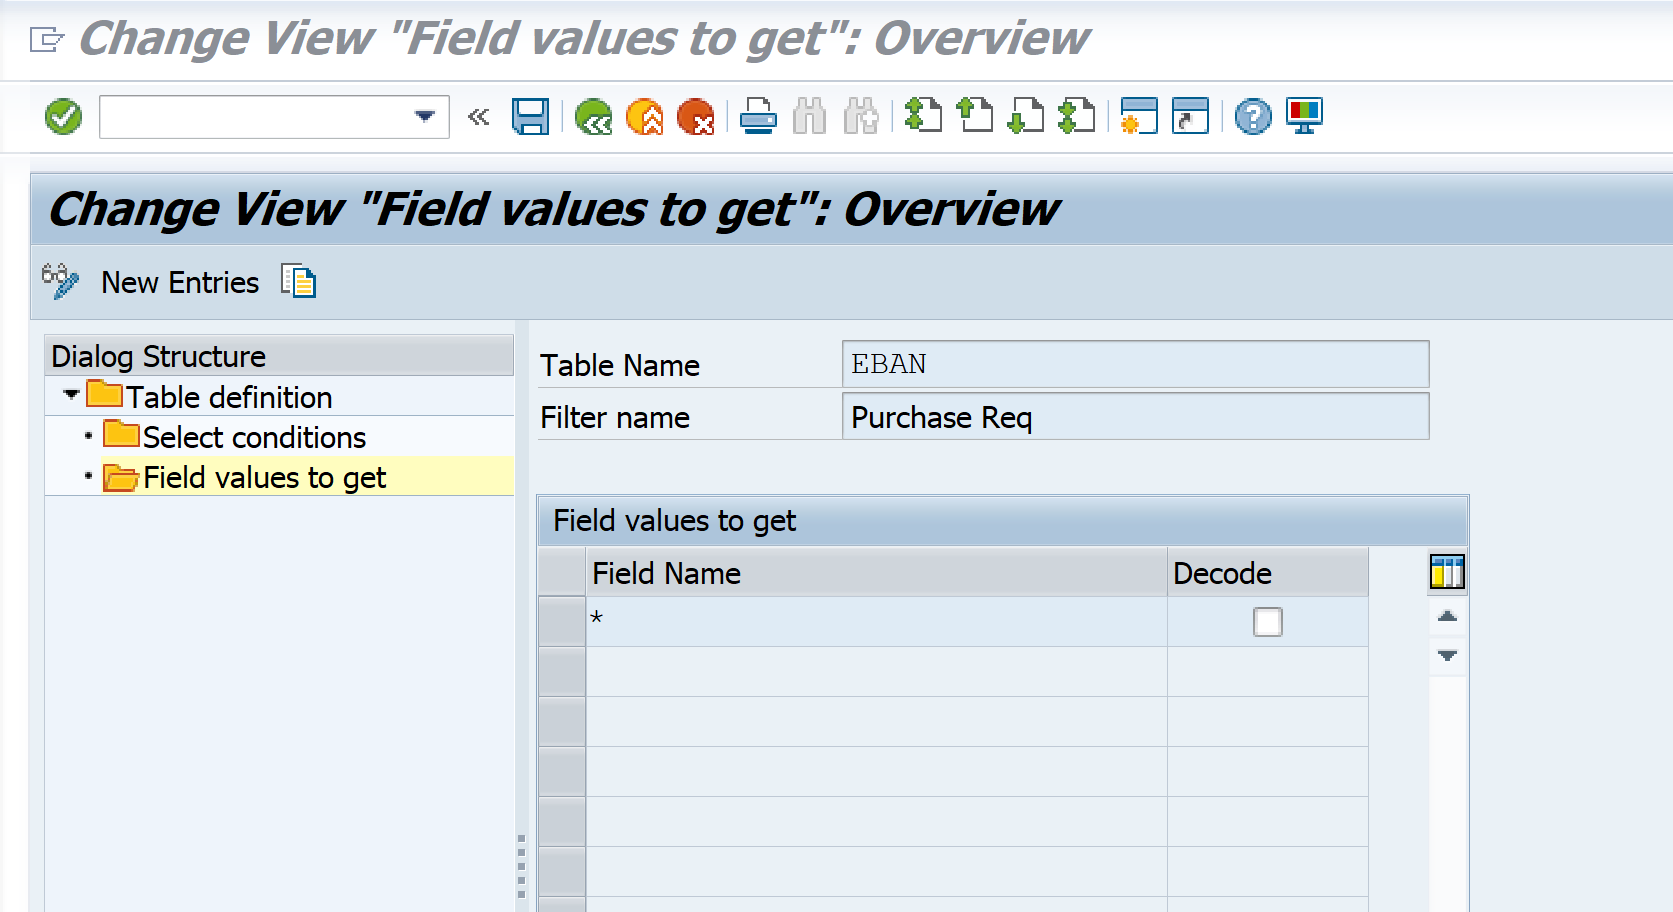Select the first row selector in table

click(562, 622)
